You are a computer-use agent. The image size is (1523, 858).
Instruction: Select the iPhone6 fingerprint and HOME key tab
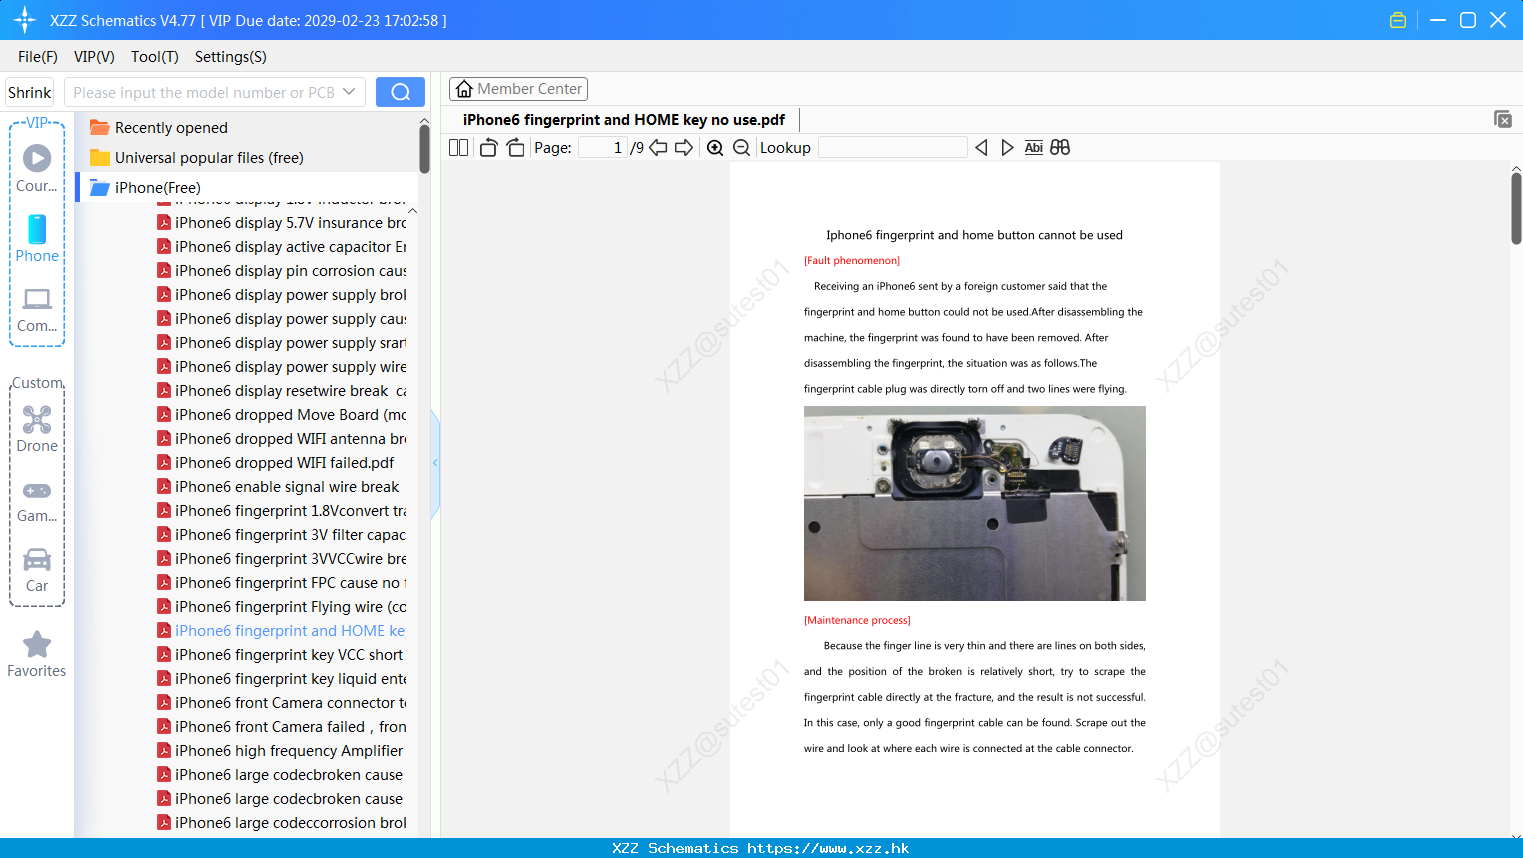pos(624,120)
